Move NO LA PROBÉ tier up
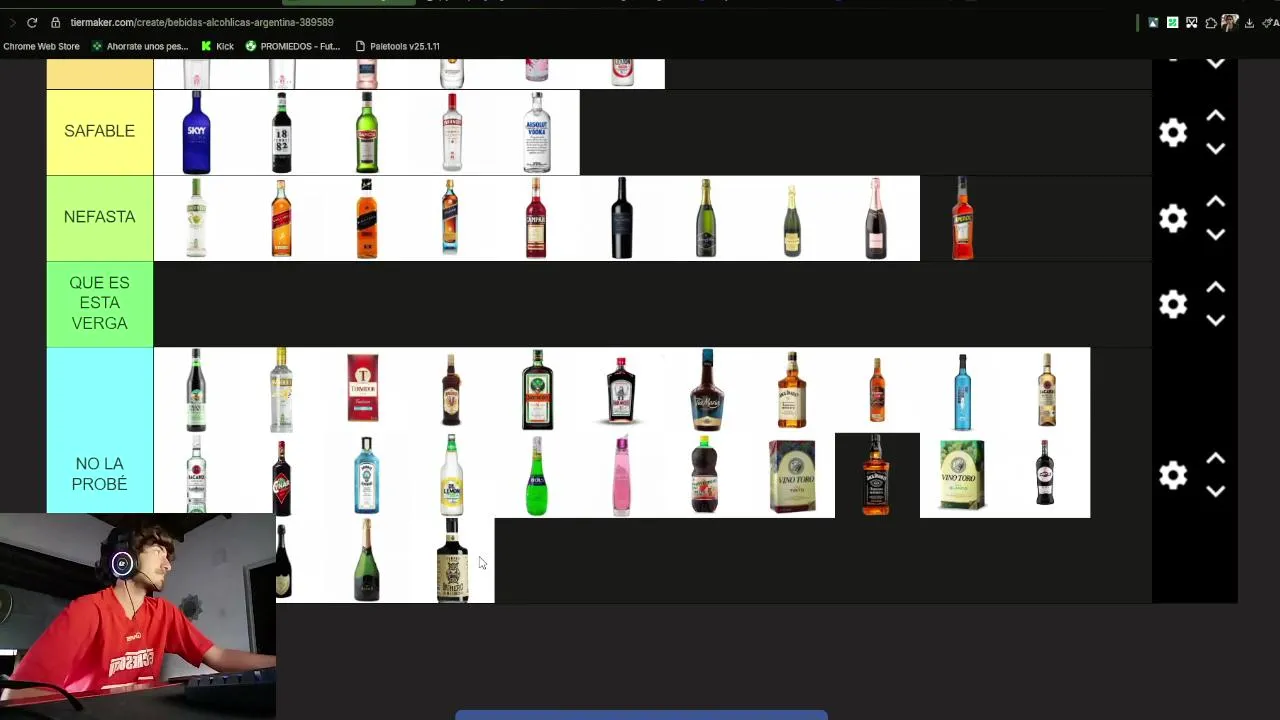The width and height of the screenshot is (1280, 720). click(1215, 459)
